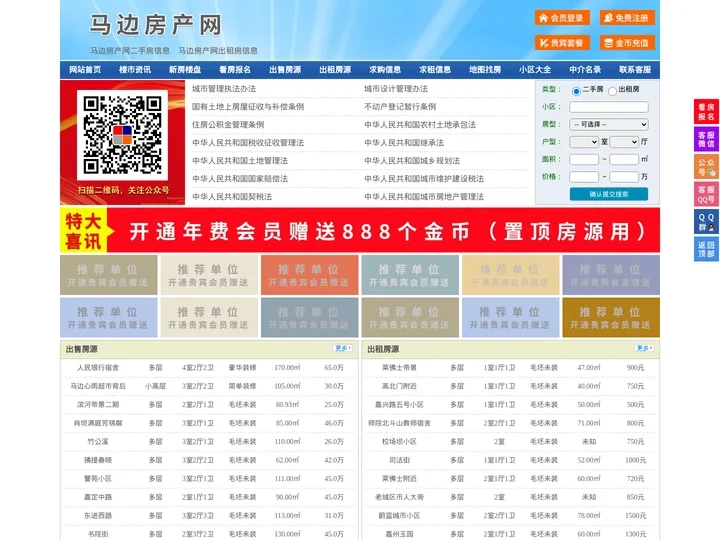Click the QR code image
This screenshot has height=540, width=720.
click(122, 135)
